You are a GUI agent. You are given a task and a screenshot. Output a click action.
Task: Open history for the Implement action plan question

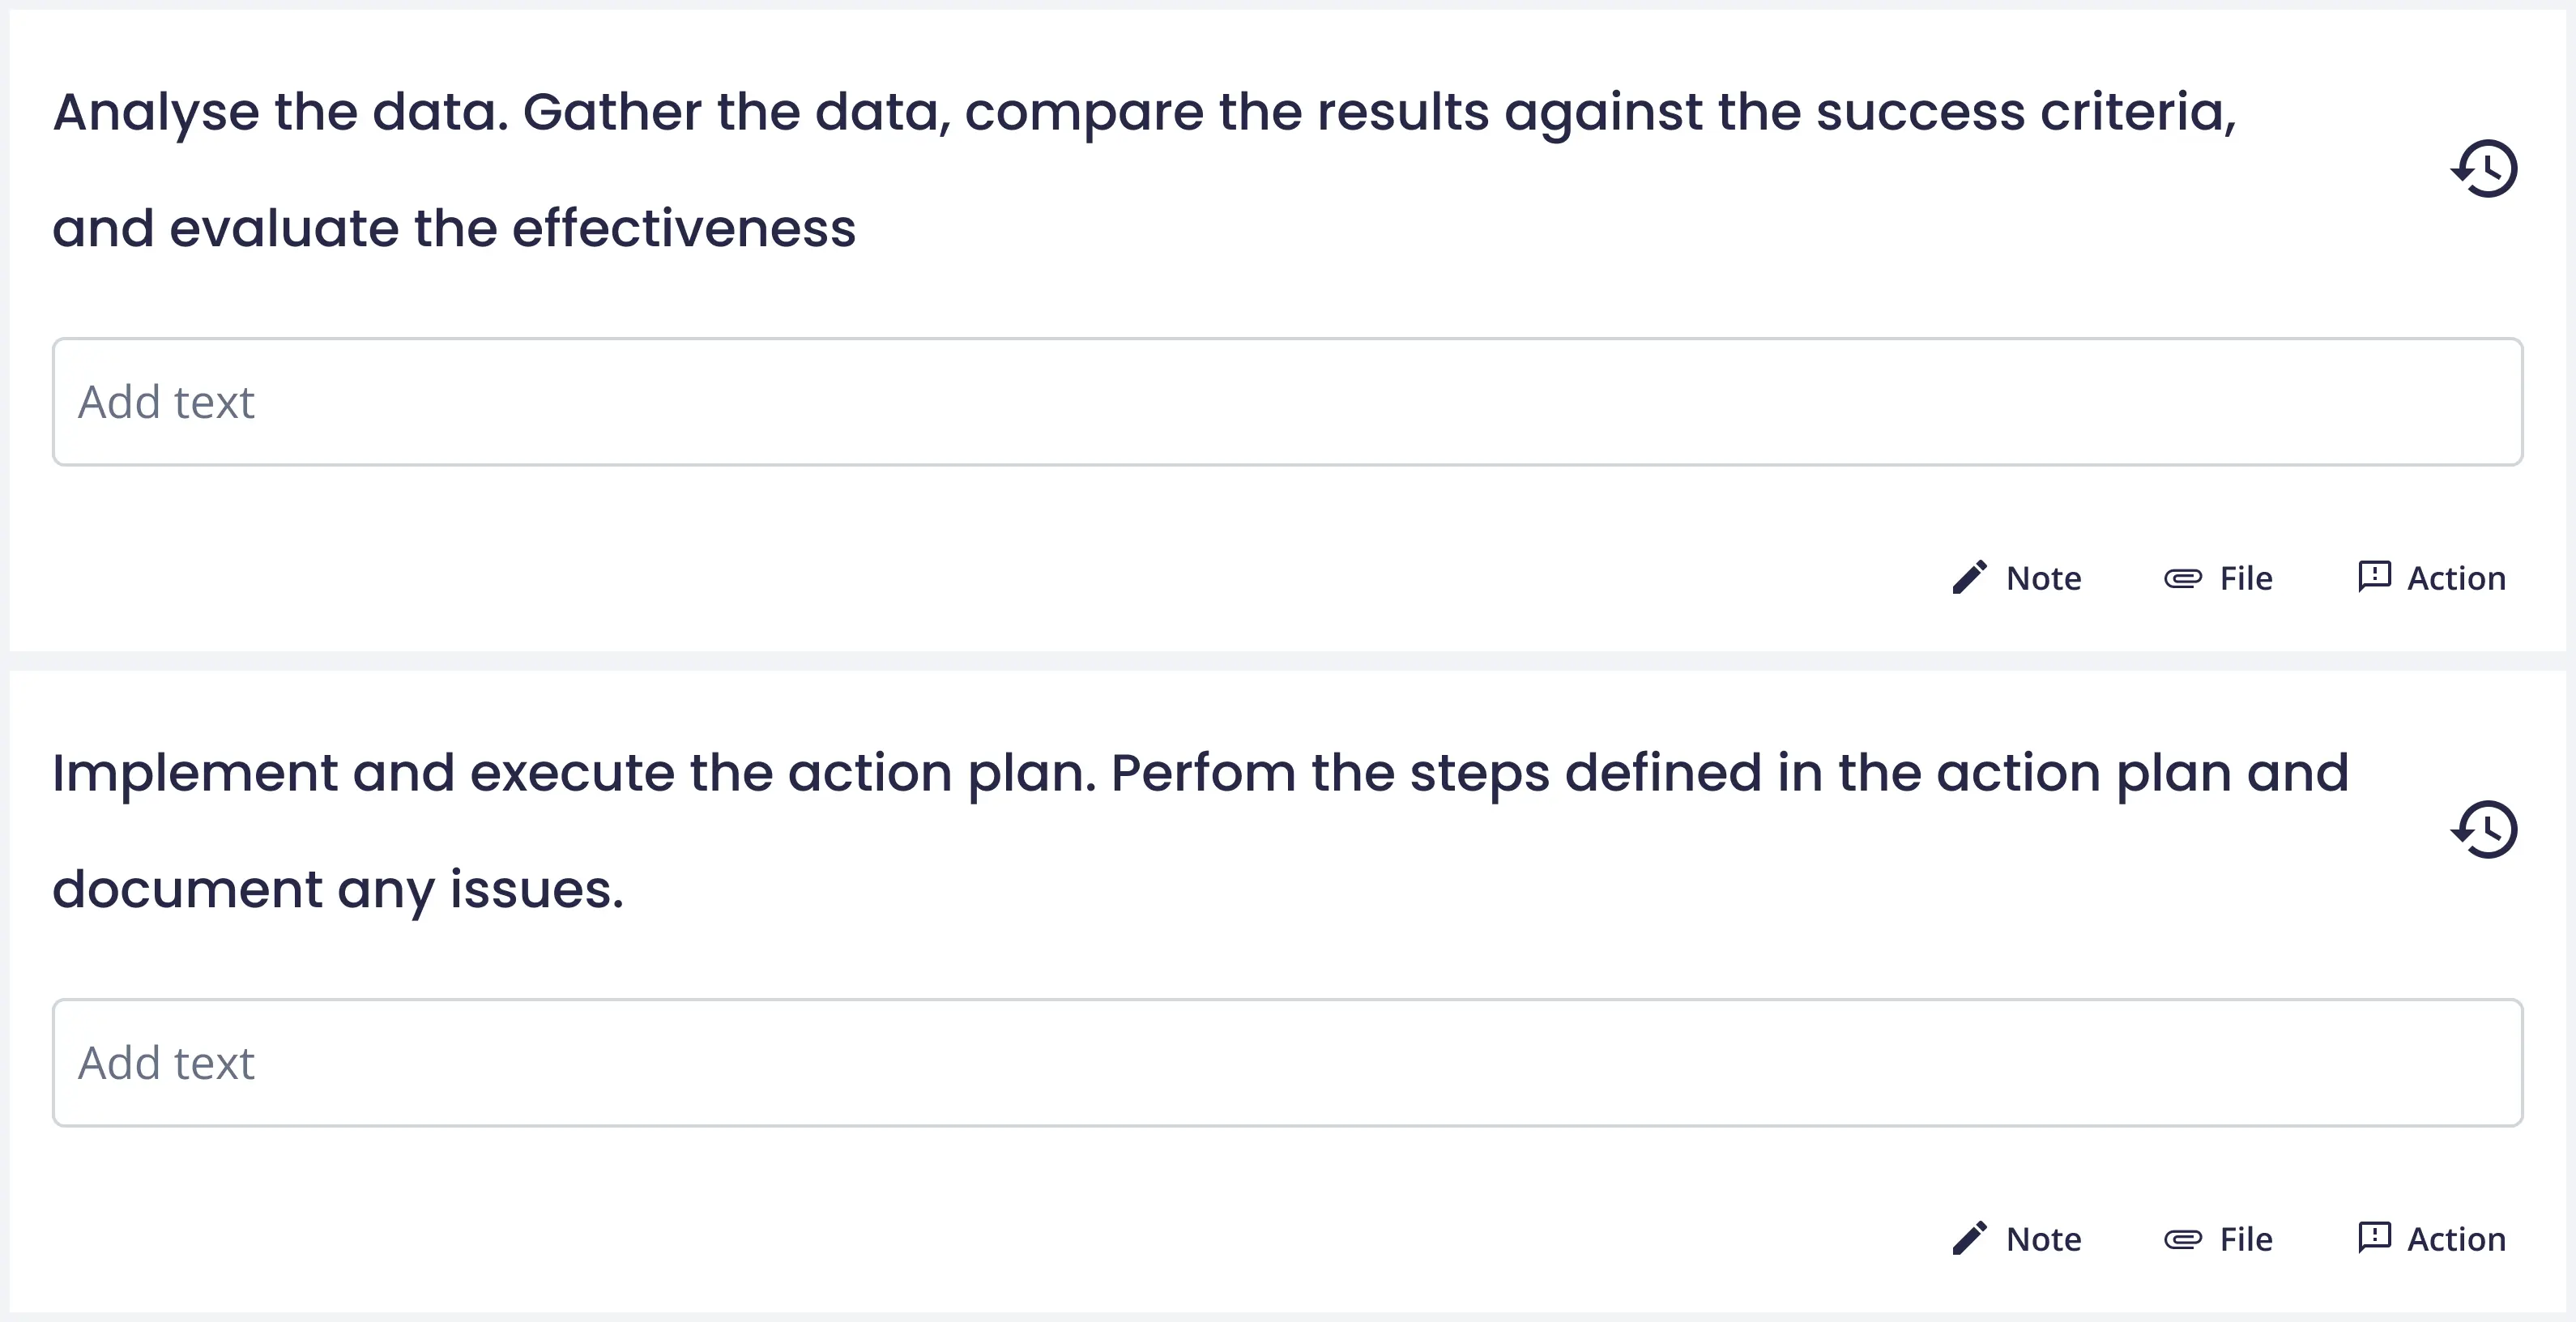[x=2485, y=829]
